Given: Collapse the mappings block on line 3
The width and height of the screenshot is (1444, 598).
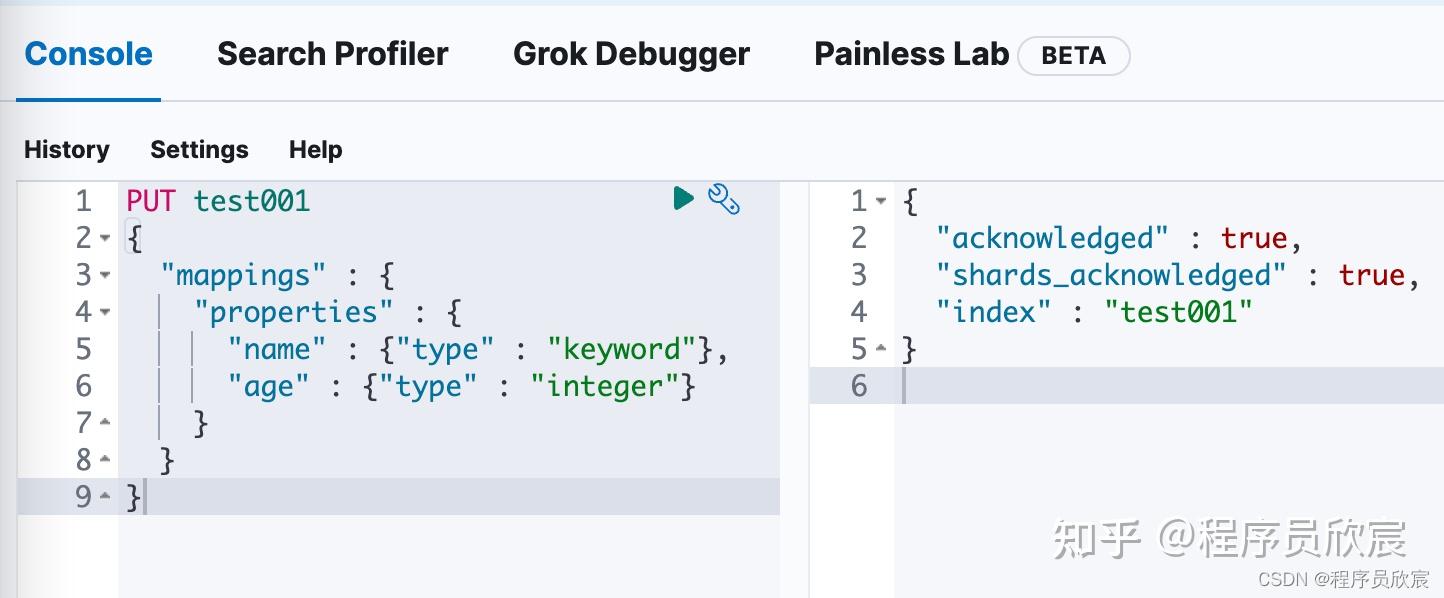Looking at the screenshot, I should pyautogui.click(x=105, y=275).
